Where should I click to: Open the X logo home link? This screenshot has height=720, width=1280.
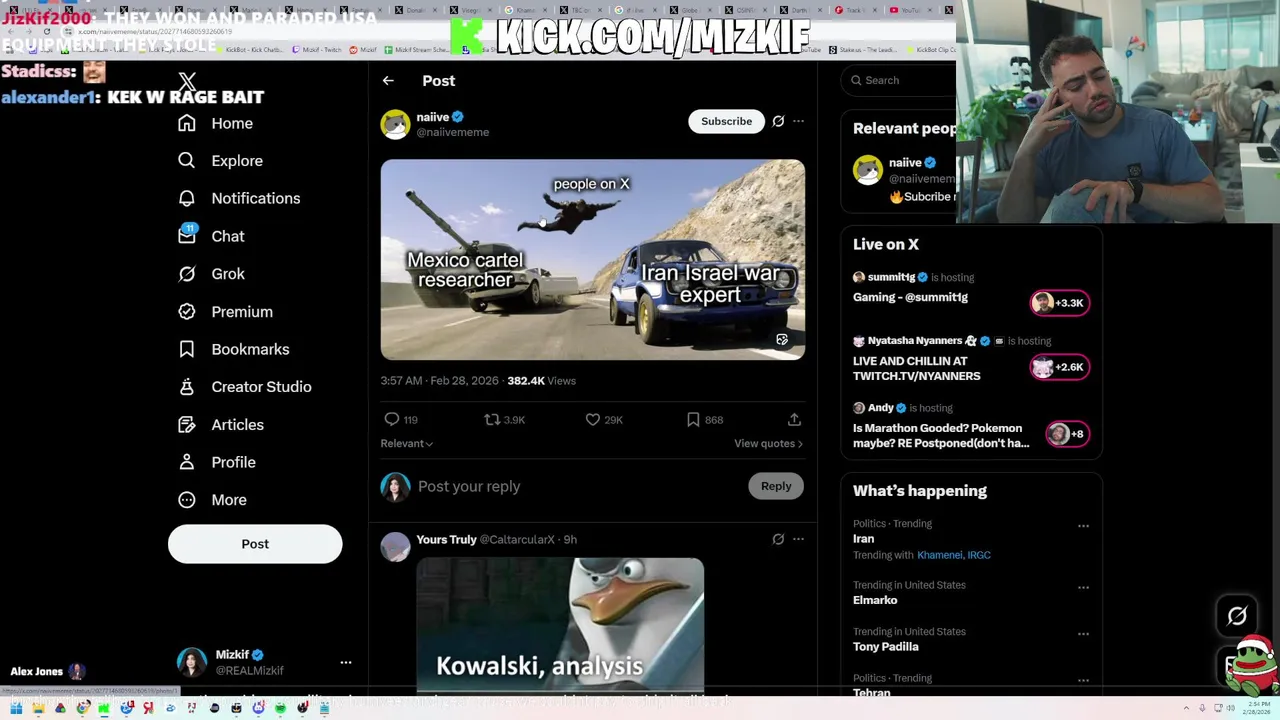pyautogui.click(x=187, y=81)
